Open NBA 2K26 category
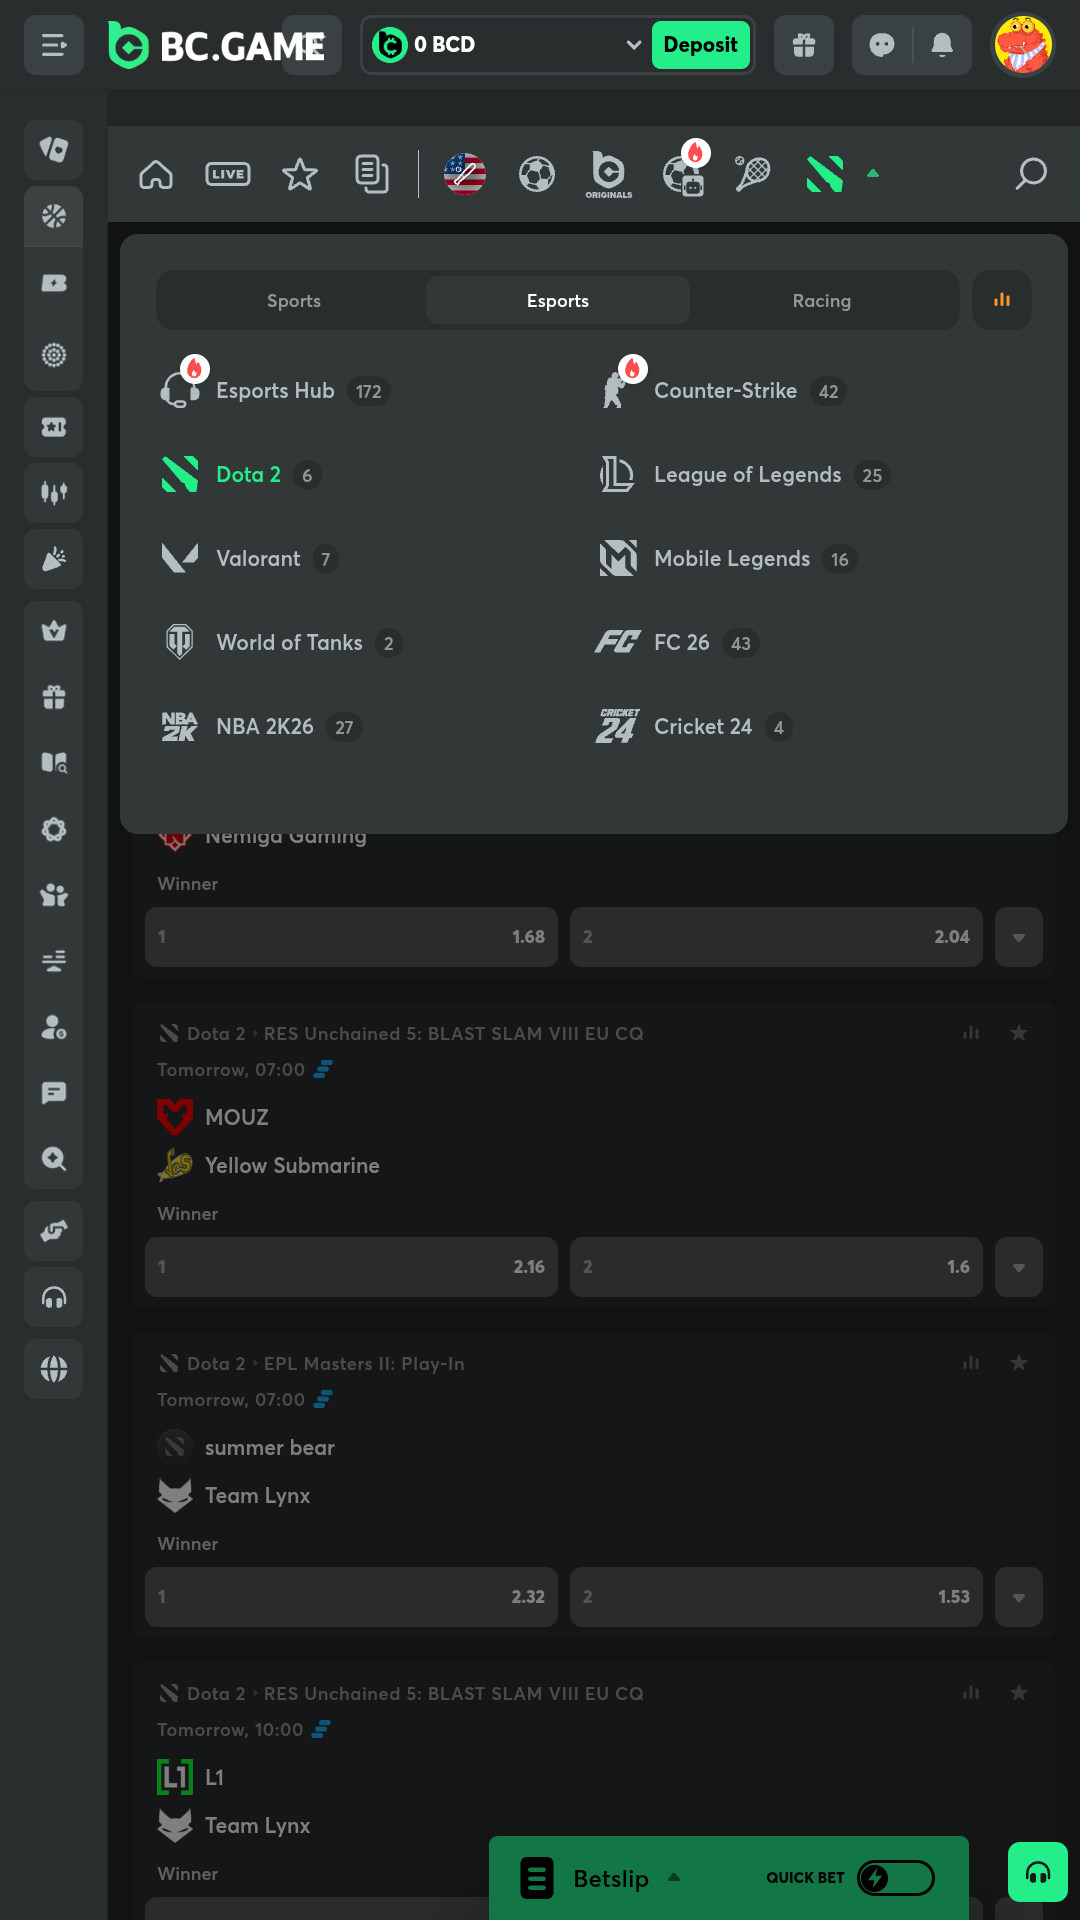This screenshot has width=1080, height=1920. (260, 727)
